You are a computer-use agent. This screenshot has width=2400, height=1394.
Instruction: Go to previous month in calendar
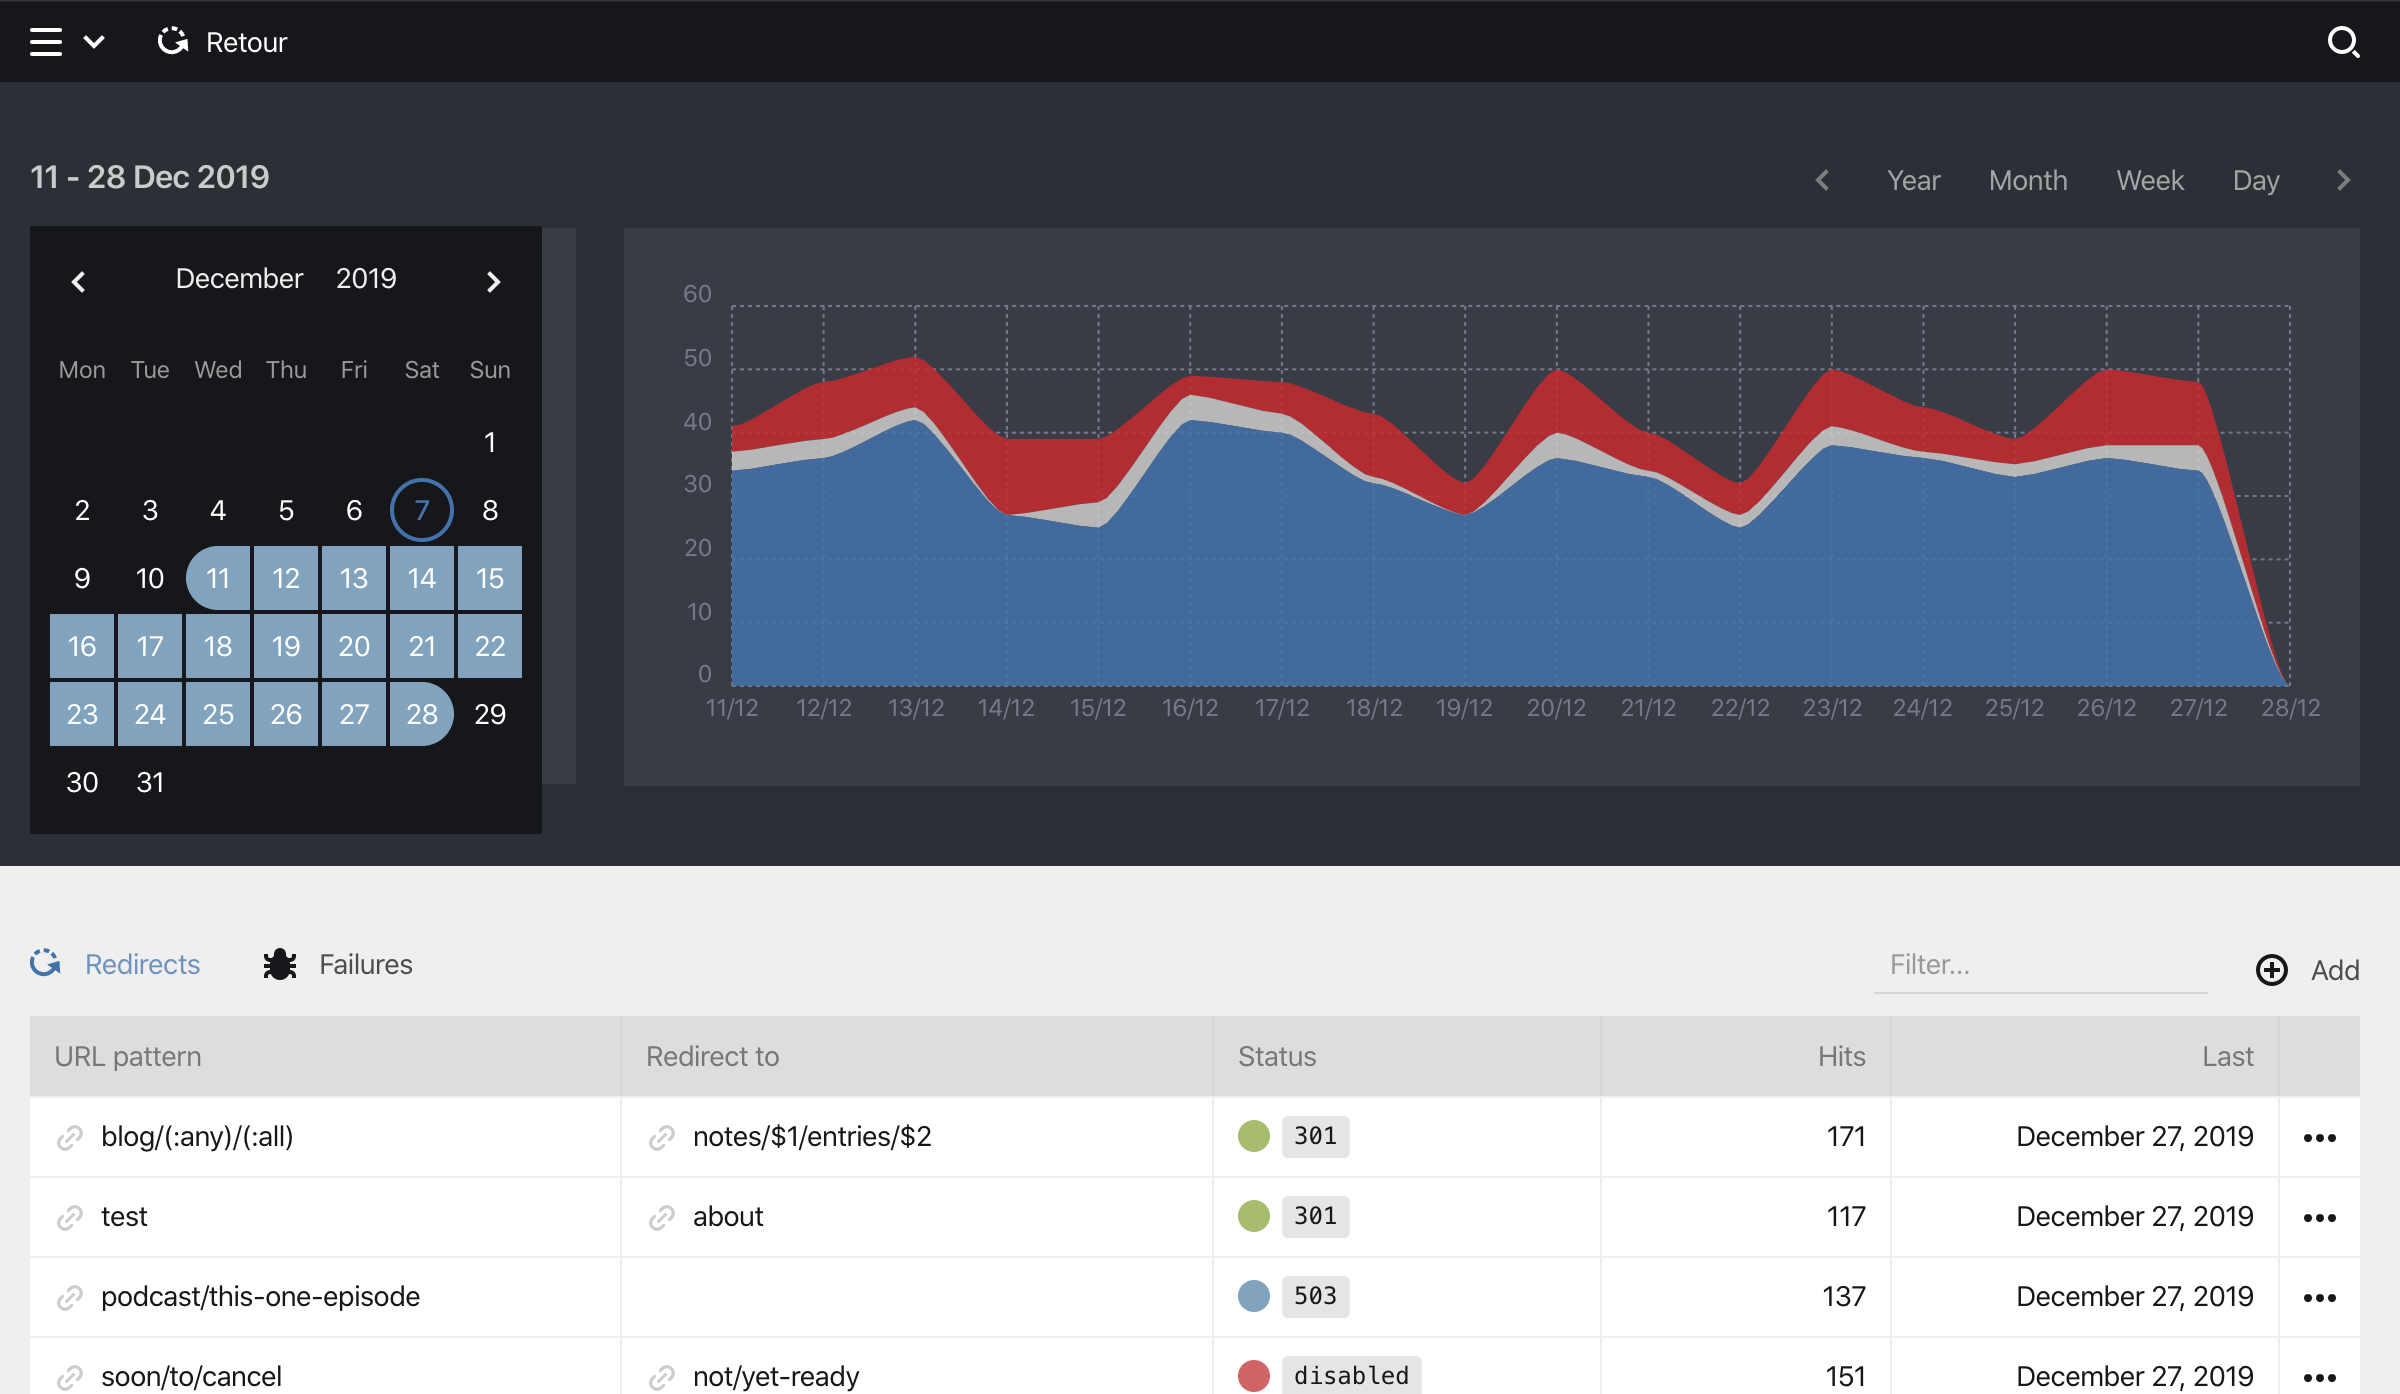point(79,281)
